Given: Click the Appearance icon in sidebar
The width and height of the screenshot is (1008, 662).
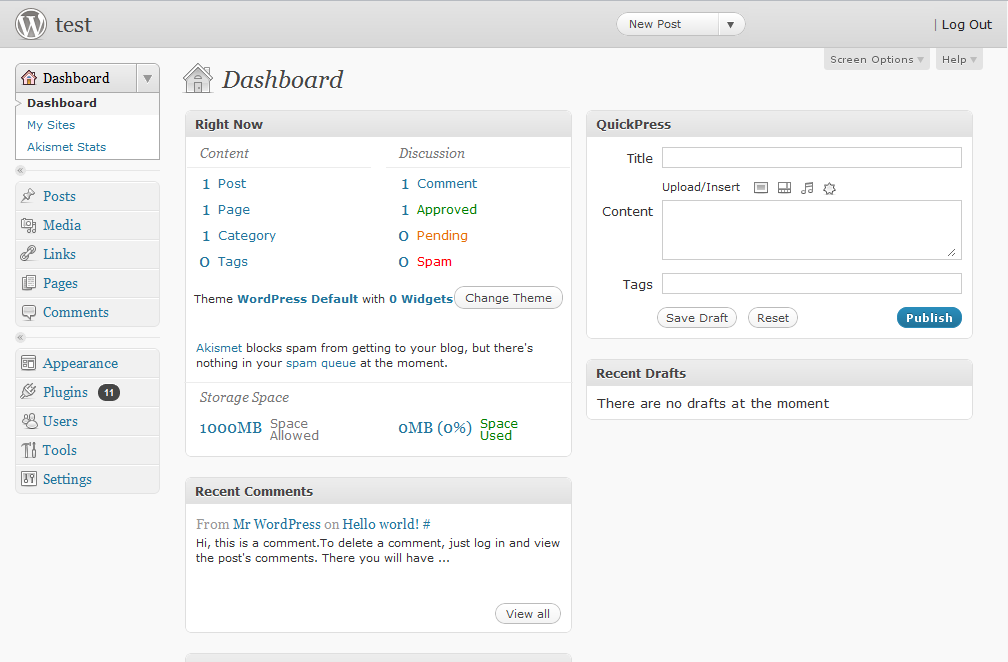Looking at the screenshot, I should 28,363.
